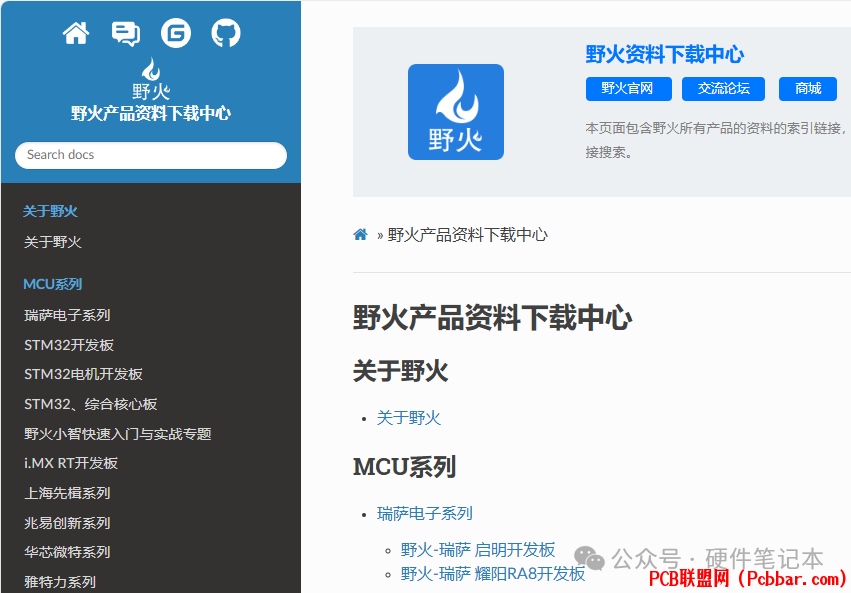Click the 野火产品资料下载中心 breadcrumb text
Screen dimensions: 851x593
coord(467,235)
